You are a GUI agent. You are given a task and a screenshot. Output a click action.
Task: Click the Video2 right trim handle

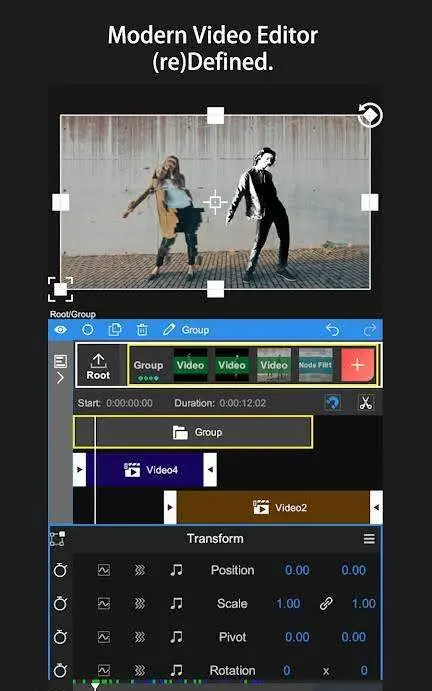click(376, 507)
